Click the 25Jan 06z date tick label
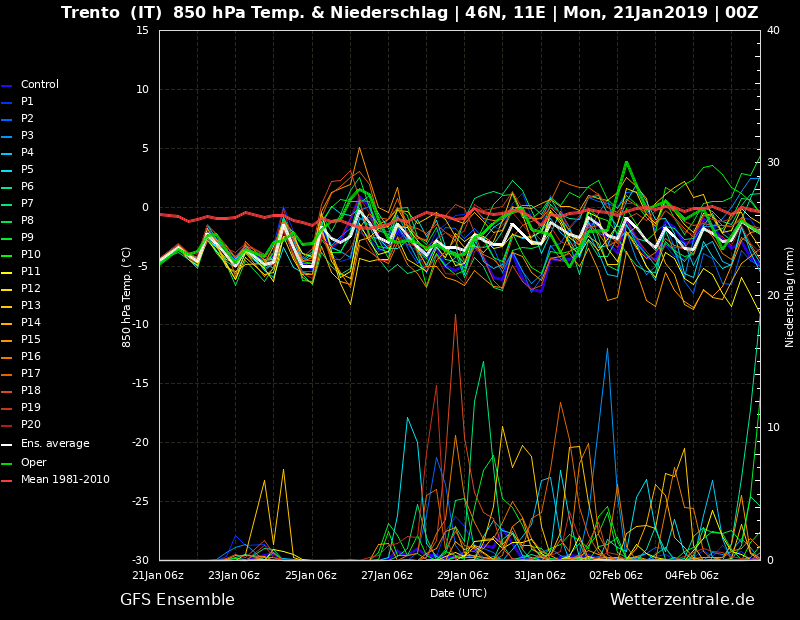Image resolution: width=800 pixels, height=620 pixels. 311,576
